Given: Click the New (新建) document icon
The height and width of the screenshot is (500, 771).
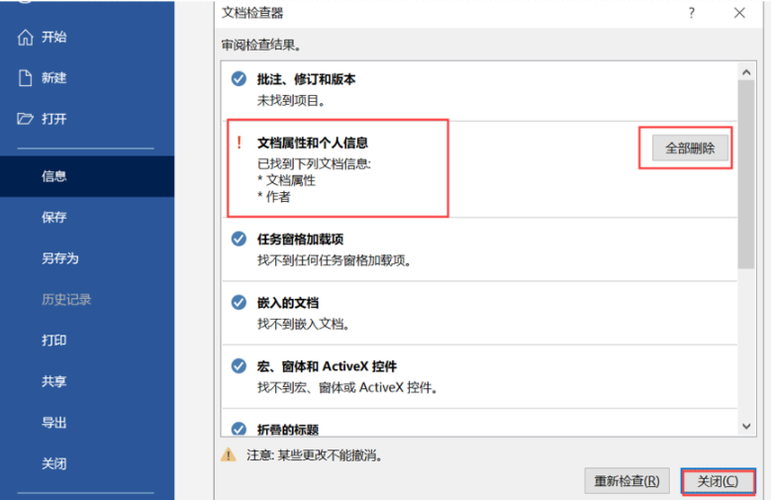Looking at the screenshot, I should pyautogui.click(x=25, y=78).
